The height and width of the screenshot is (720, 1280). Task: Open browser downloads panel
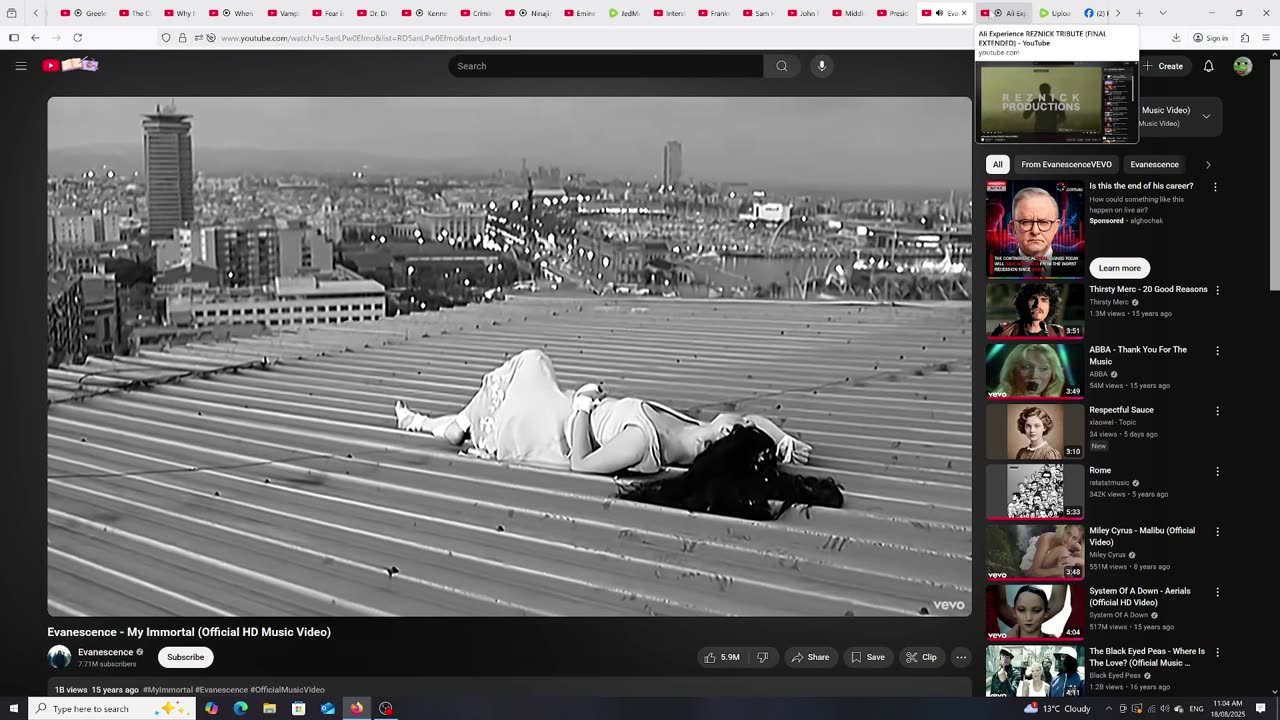pos(1176,38)
